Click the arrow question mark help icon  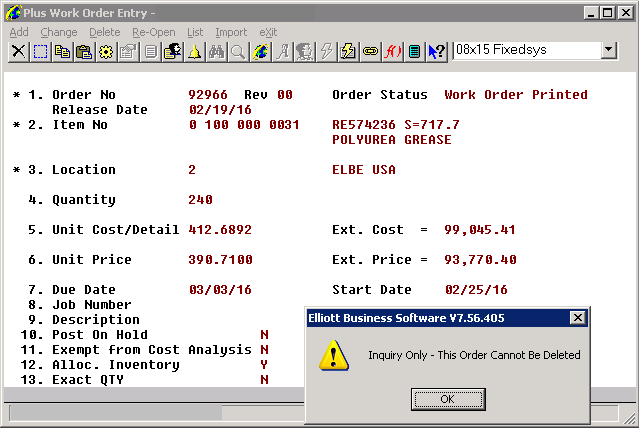436,52
